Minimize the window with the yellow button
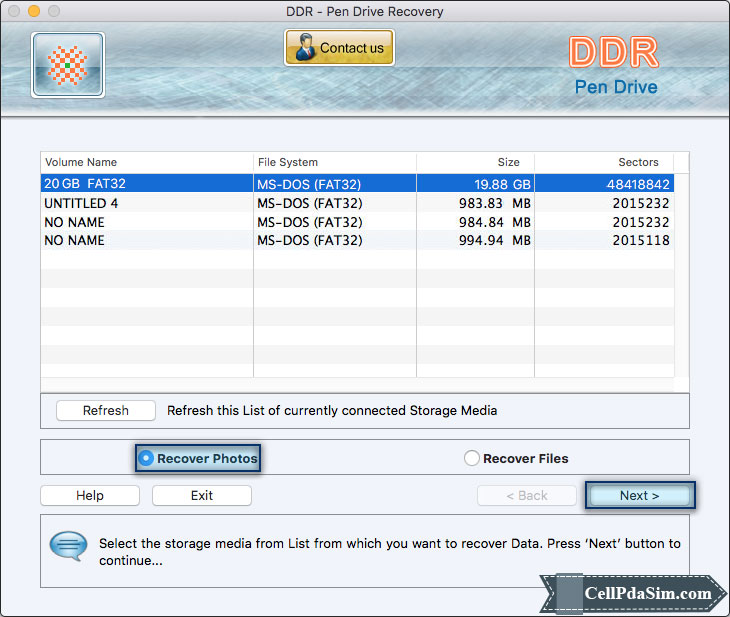Image resolution: width=730 pixels, height=617 pixels. click(x=34, y=11)
